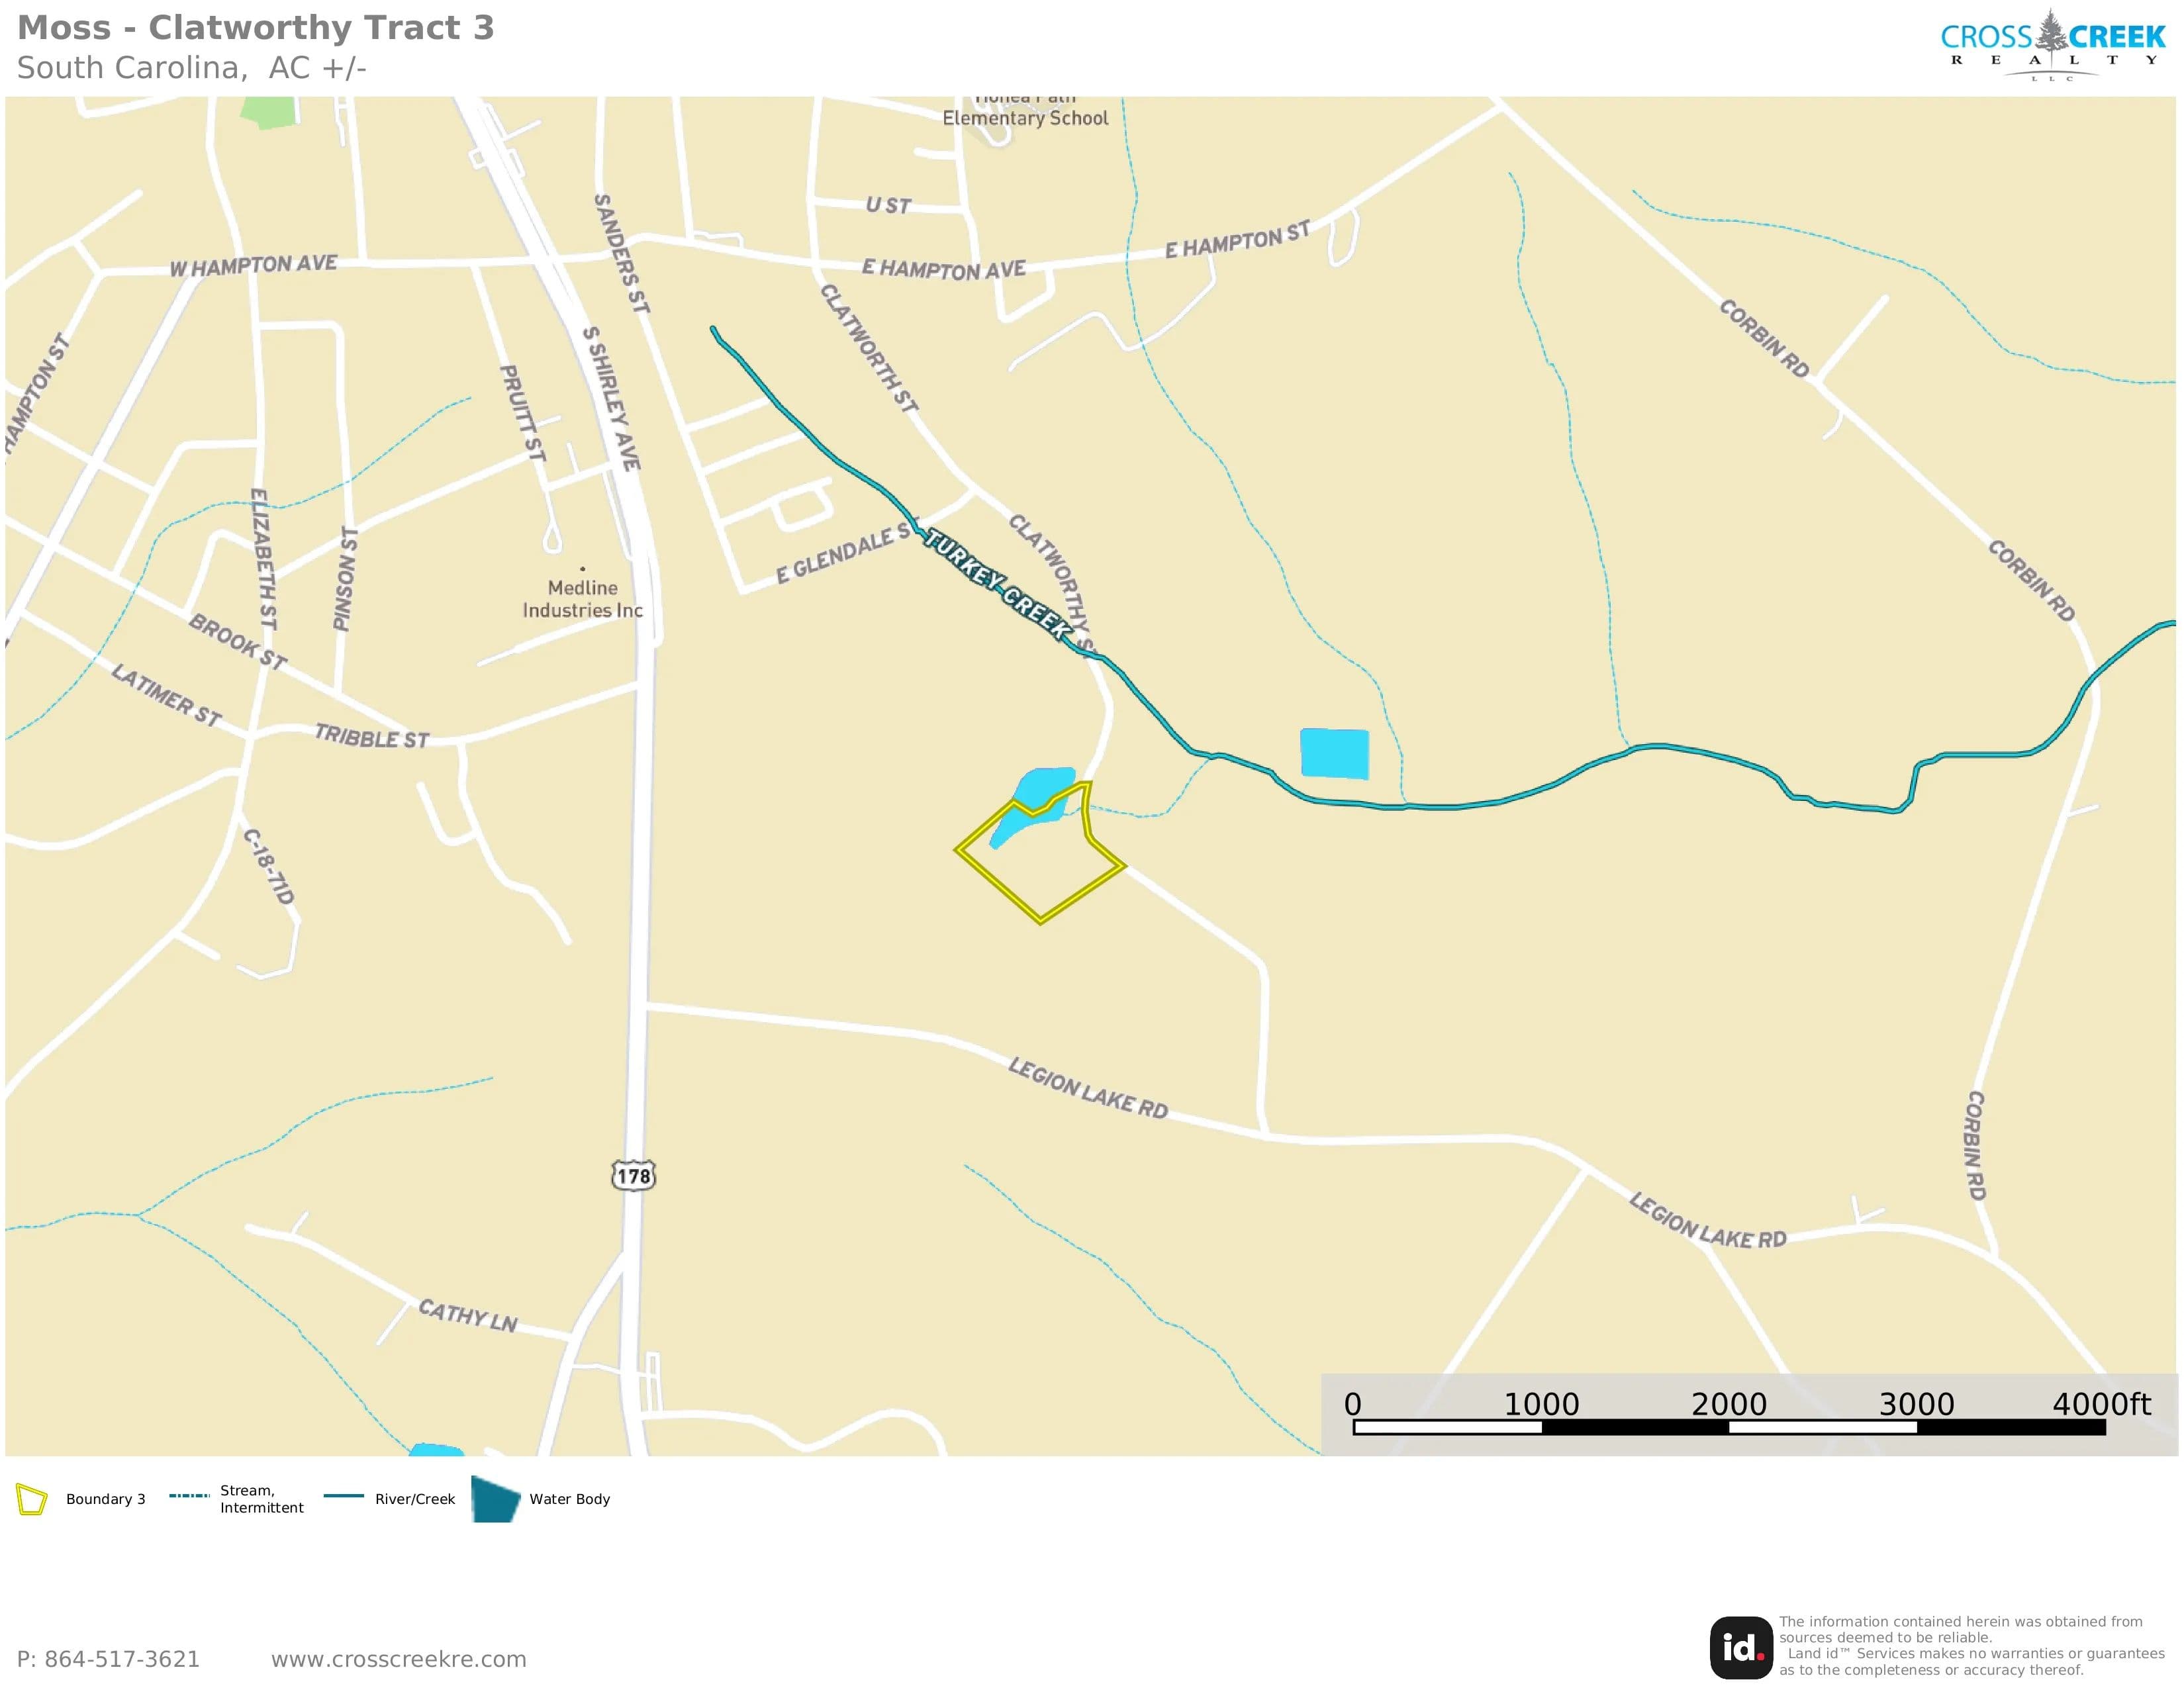This screenshot has height=1688, width=2184.
Task: Click the Cross Creek Realty logo
Action: coord(2052,45)
